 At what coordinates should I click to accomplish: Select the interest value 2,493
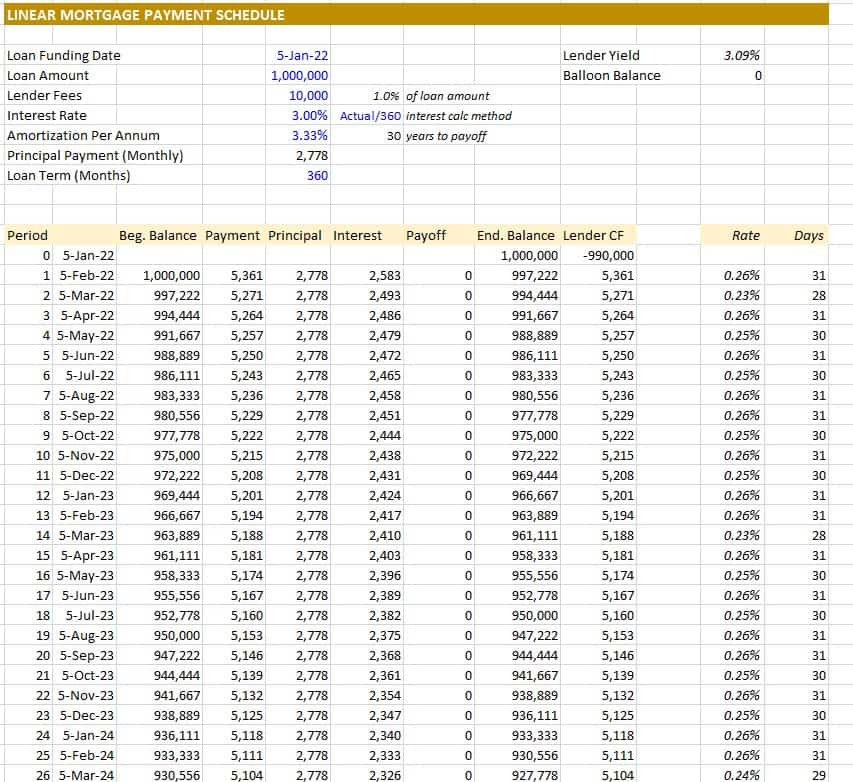[385, 296]
